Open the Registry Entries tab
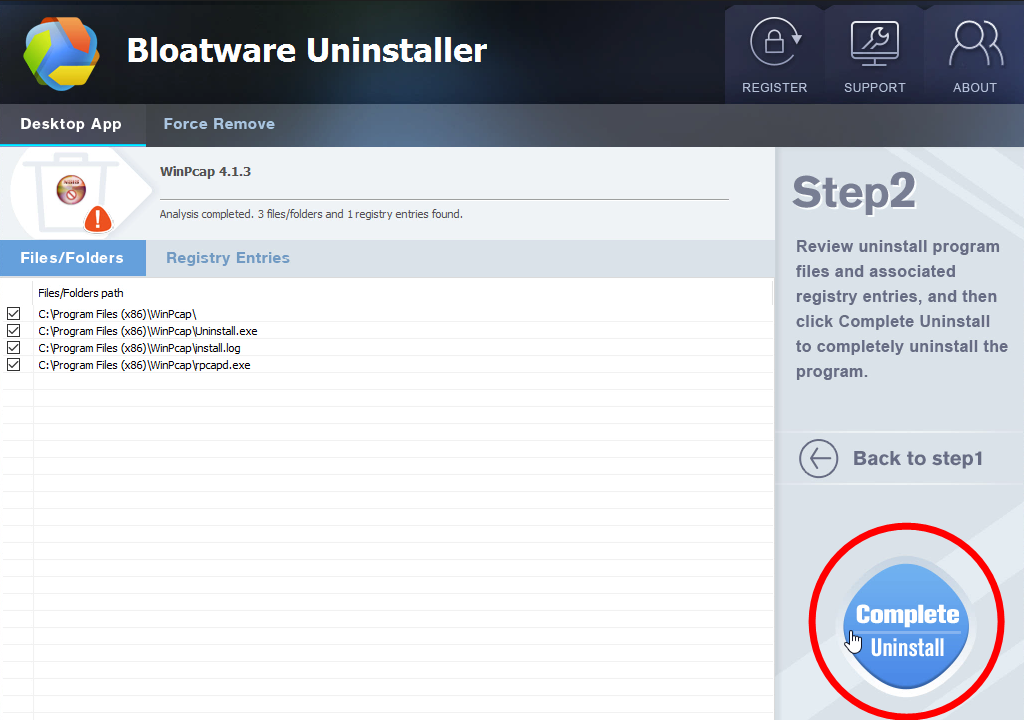1024x720 pixels. 228,258
